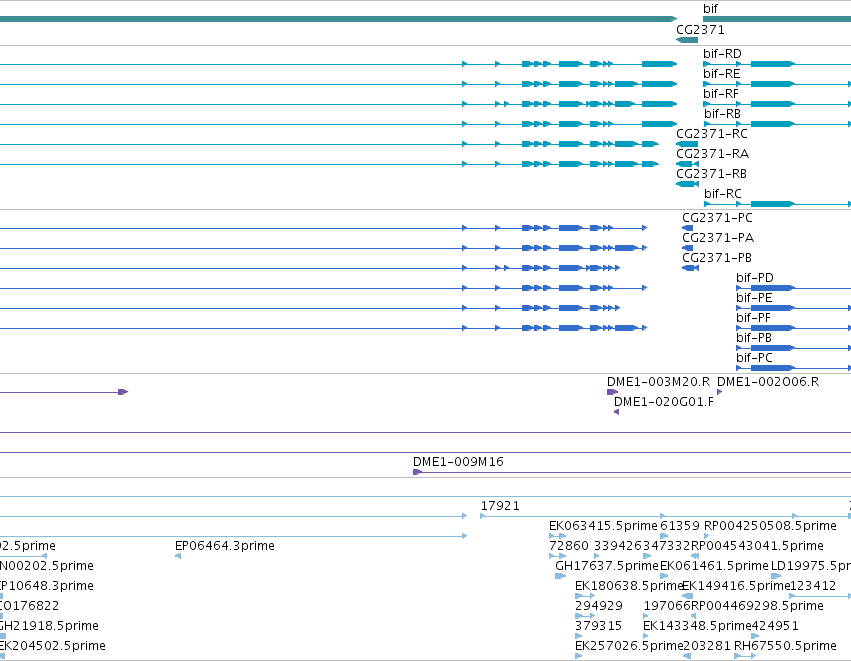Select EST EK257026.5prime

628,646
